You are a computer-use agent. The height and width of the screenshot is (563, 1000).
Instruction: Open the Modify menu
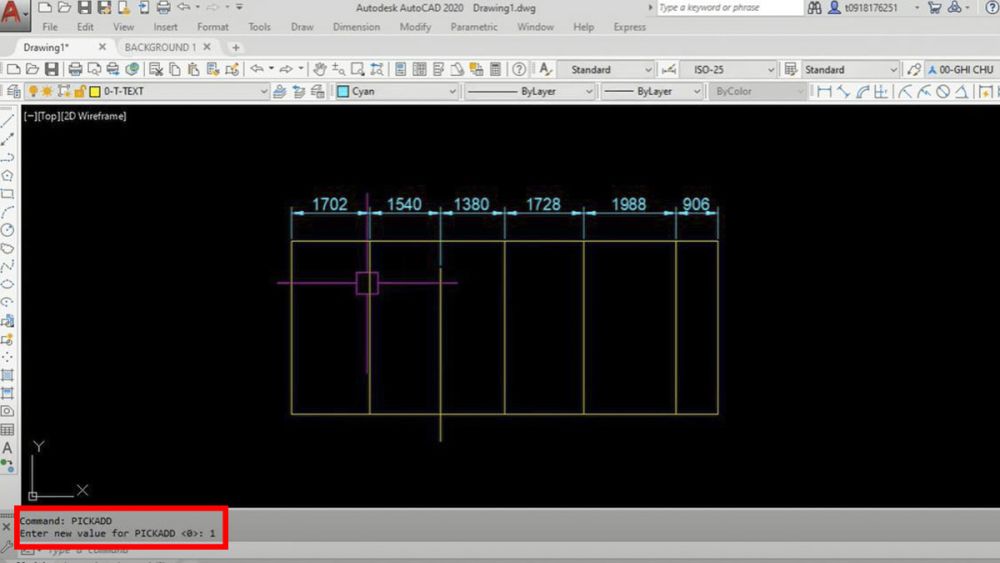(x=415, y=27)
